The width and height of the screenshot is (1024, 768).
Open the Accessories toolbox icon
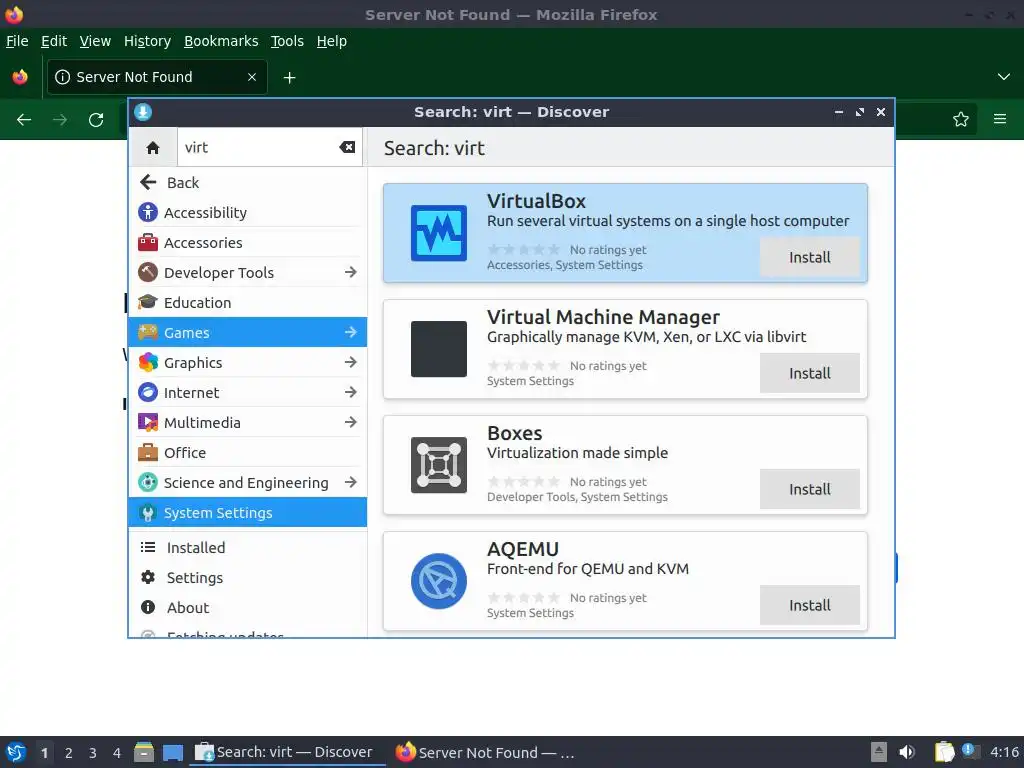pyautogui.click(x=148, y=242)
